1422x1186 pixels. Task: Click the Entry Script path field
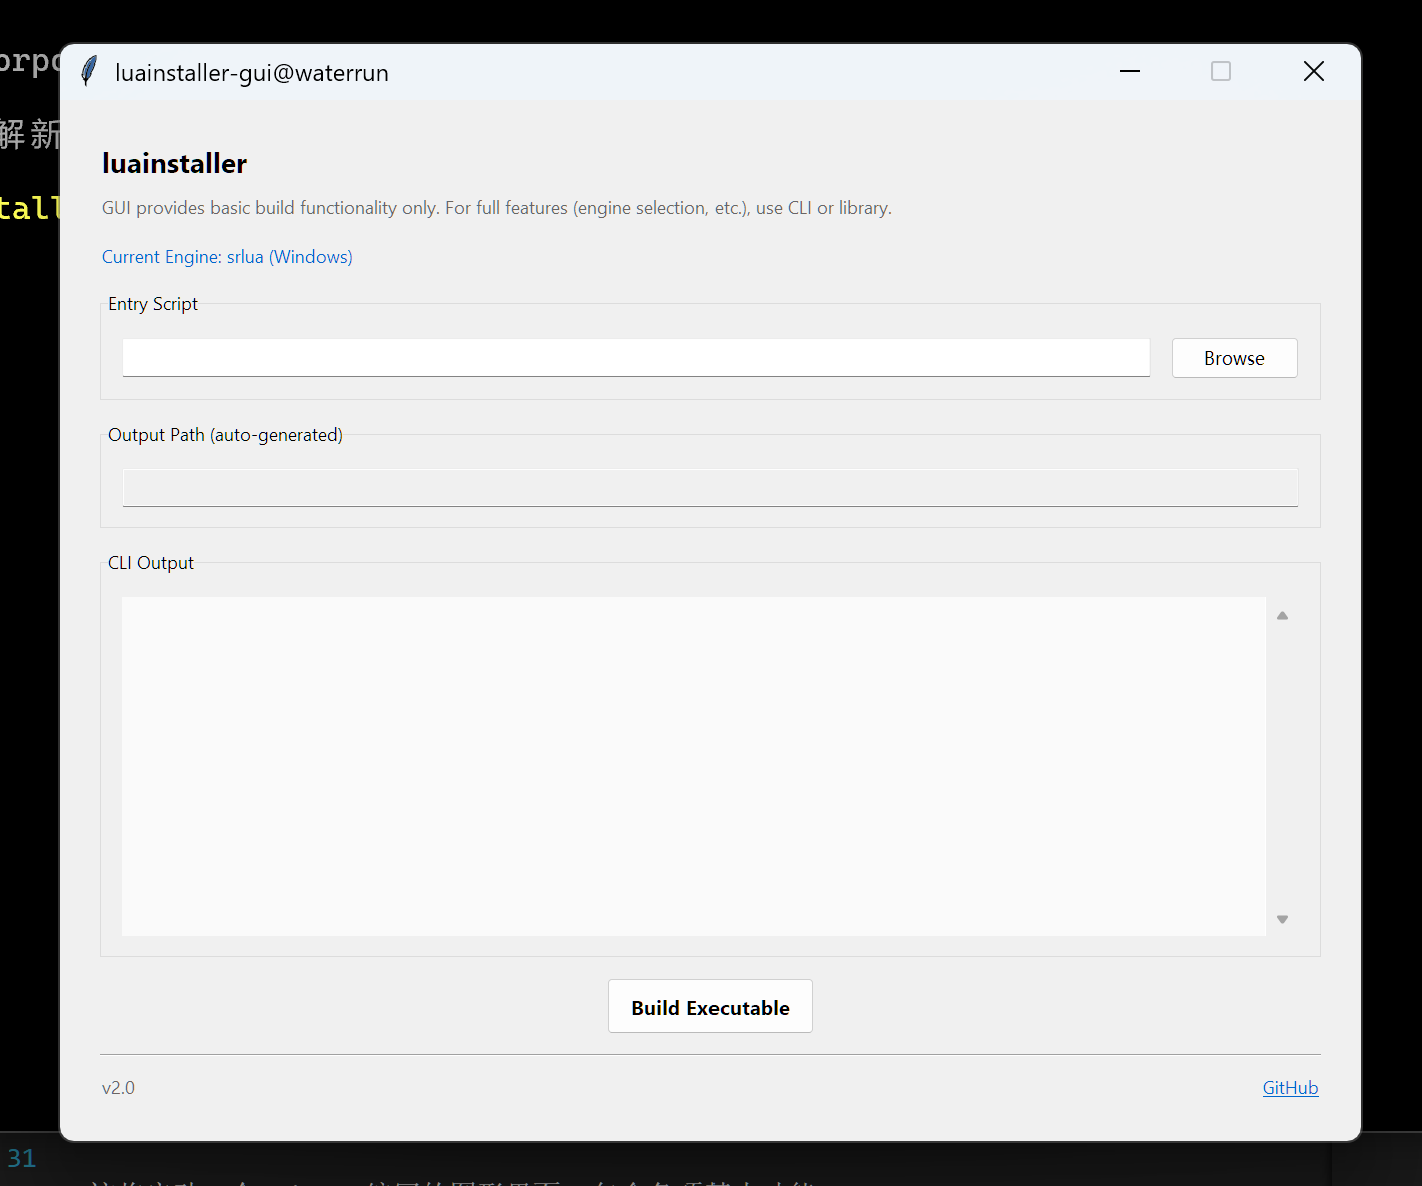tap(636, 358)
